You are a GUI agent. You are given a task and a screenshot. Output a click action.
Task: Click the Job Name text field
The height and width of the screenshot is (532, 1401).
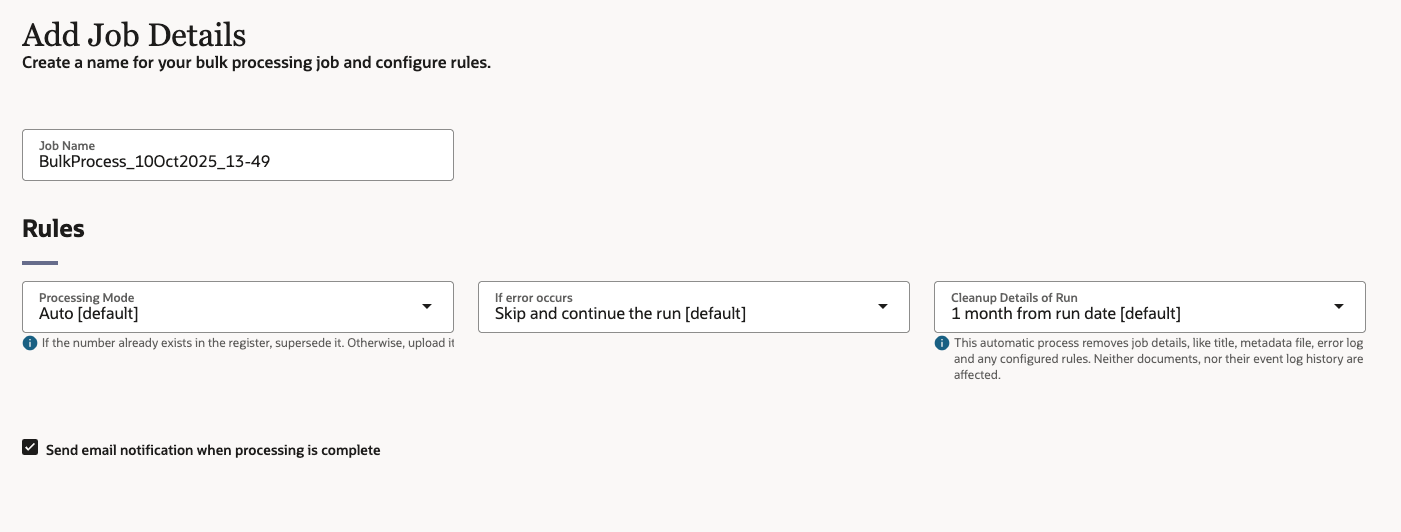coord(237,161)
